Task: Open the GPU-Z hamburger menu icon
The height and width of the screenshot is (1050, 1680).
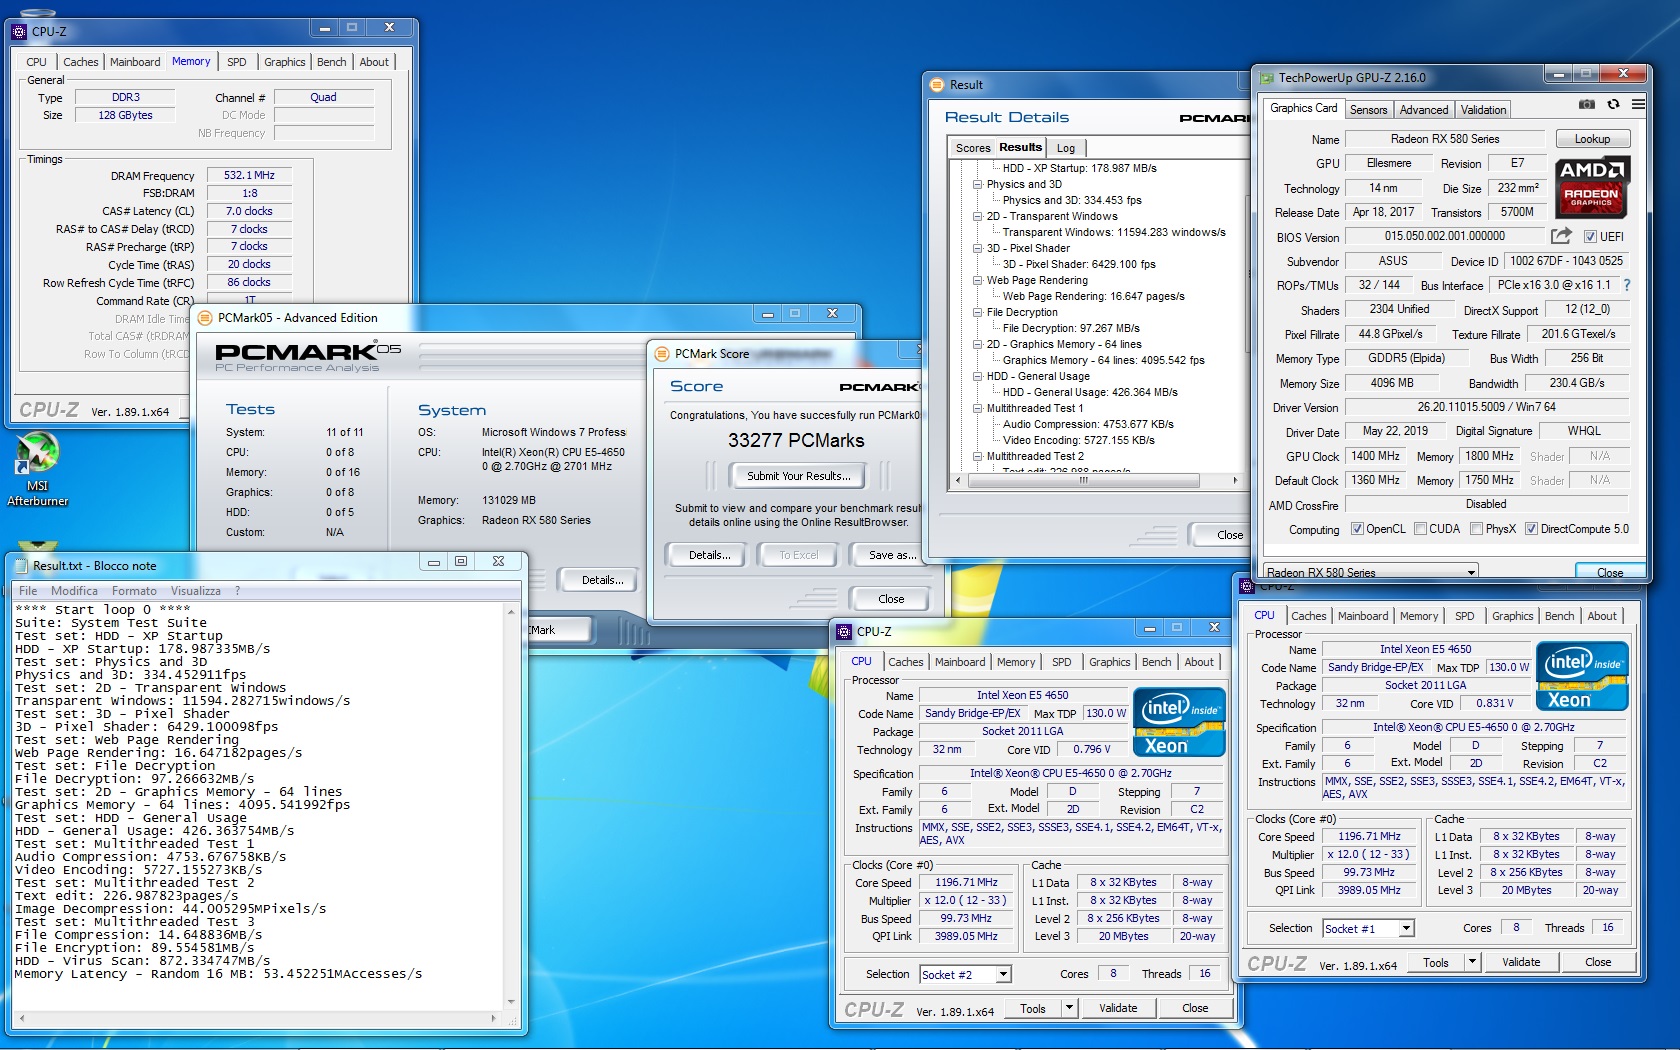Action: point(1638,104)
